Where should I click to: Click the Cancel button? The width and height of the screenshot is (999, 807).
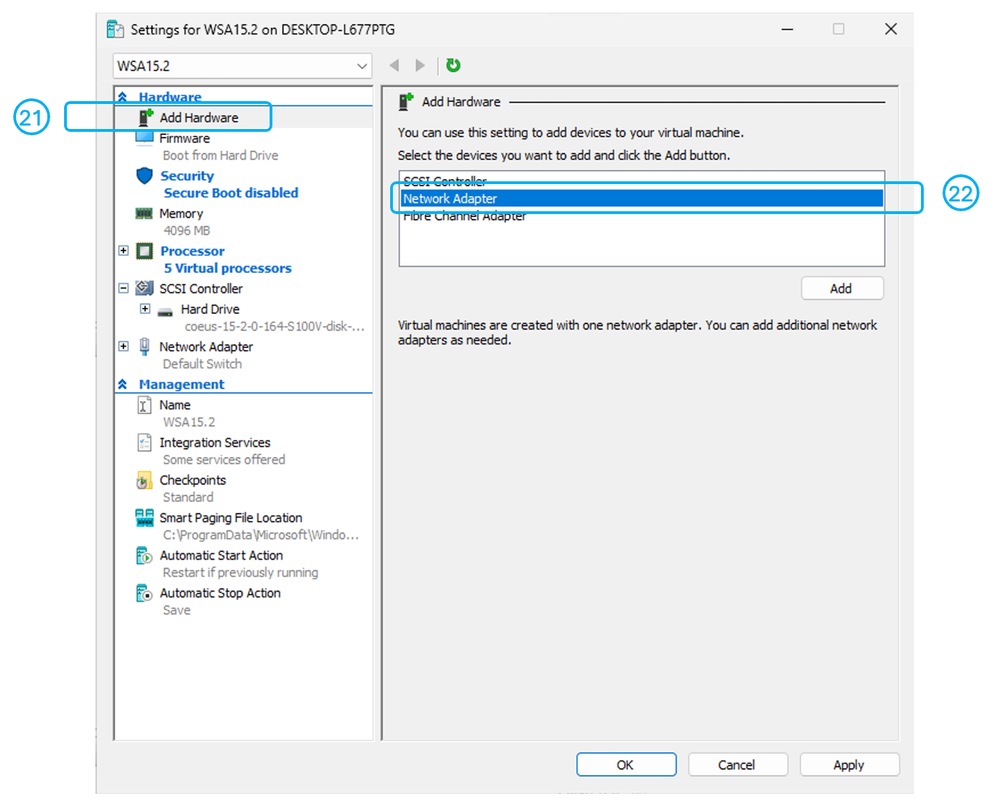[737, 764]
